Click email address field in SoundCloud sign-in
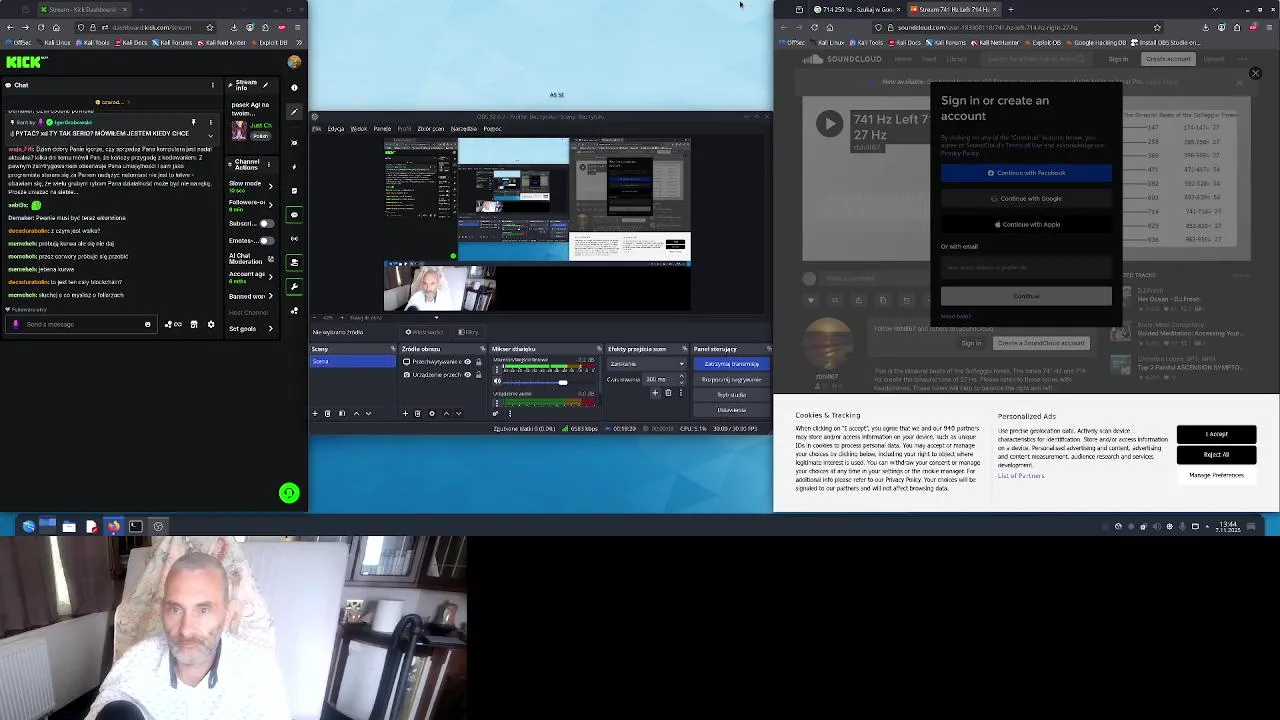 click(1026, 267)
